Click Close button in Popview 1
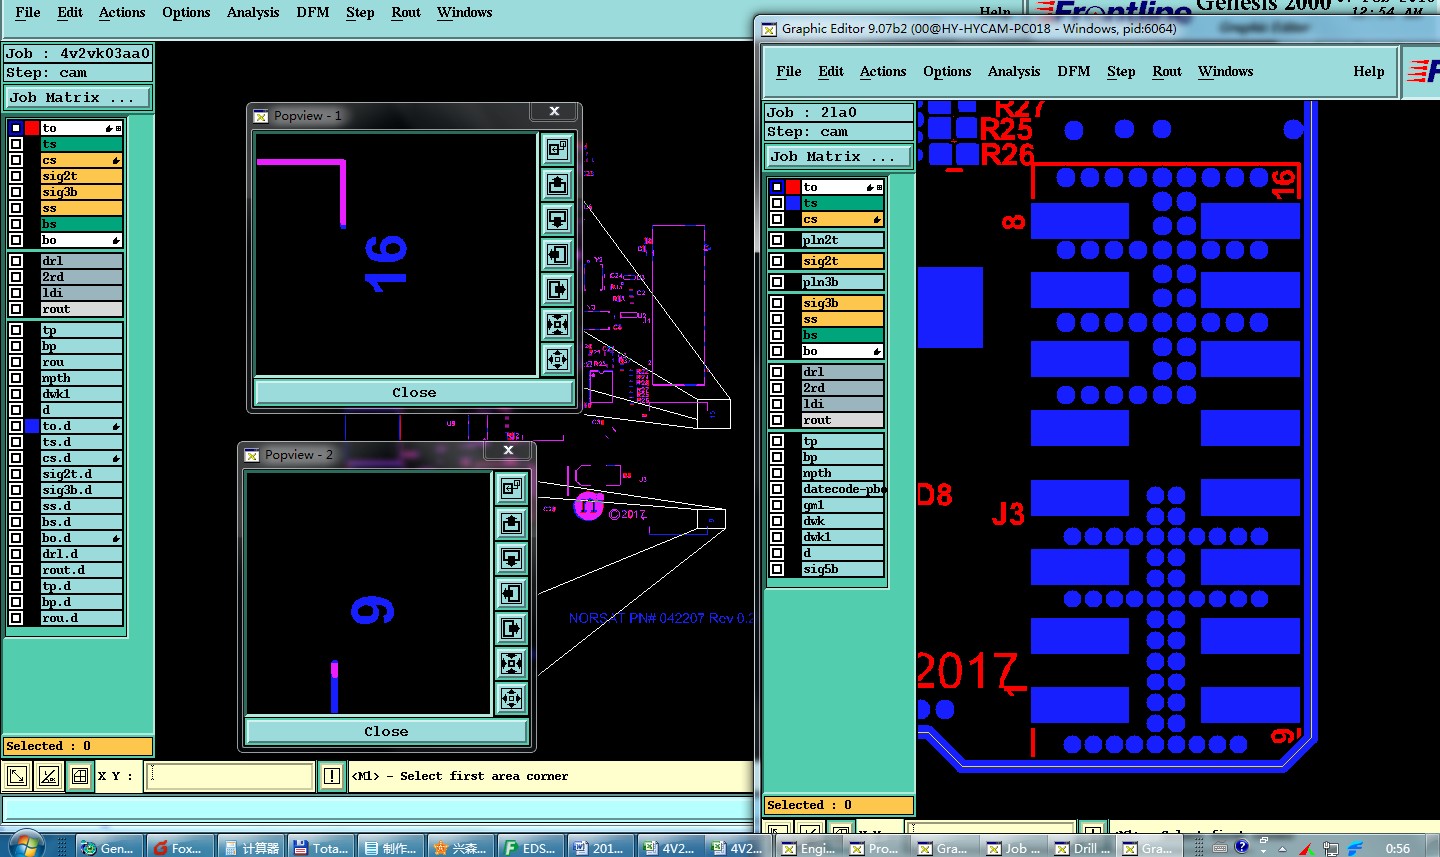This screenshot has width=1440, height=857. click(x=414, y=392)
